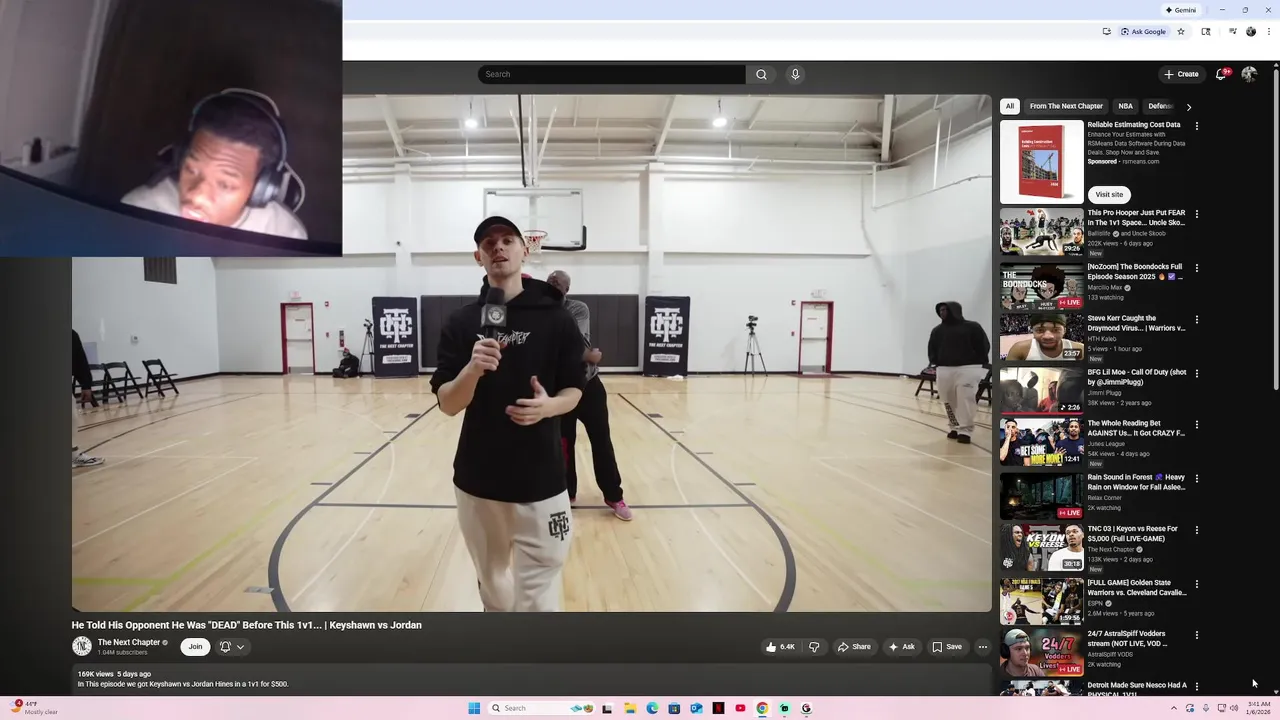This screenshot has width=1280, height=720.
Task: Focus the YouTube search field
Action: click(611, 74)
